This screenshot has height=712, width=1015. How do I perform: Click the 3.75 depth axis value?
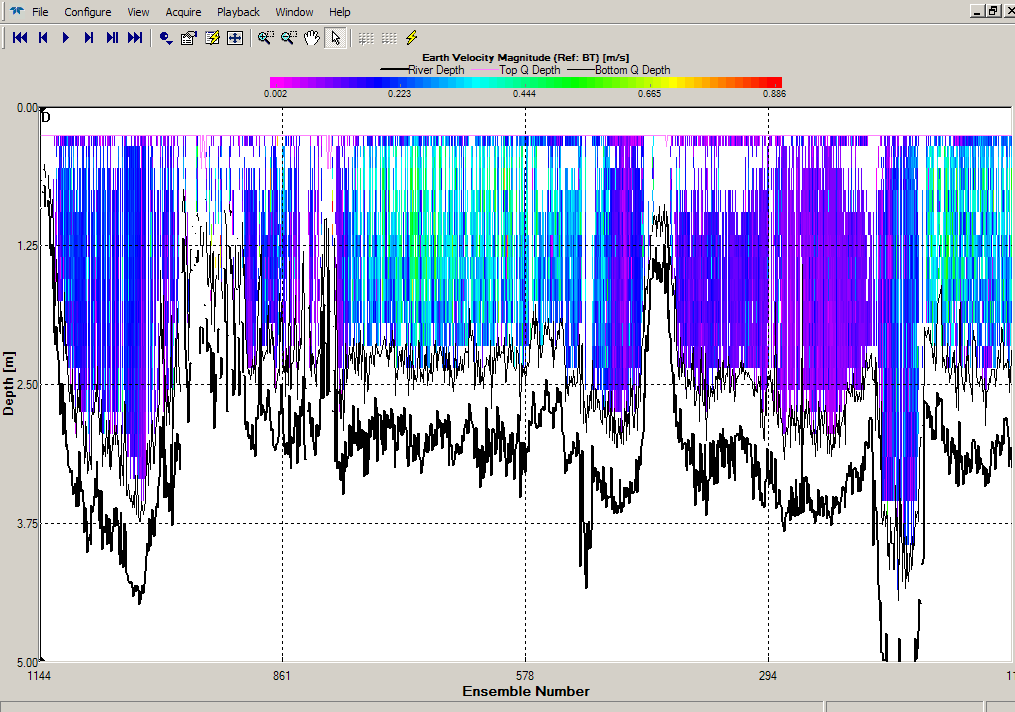coord(27,524)
